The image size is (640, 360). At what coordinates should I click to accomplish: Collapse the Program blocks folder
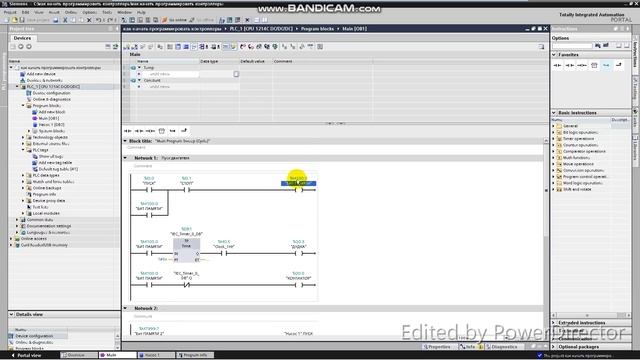pyautogui.click(x=23, y=106)
